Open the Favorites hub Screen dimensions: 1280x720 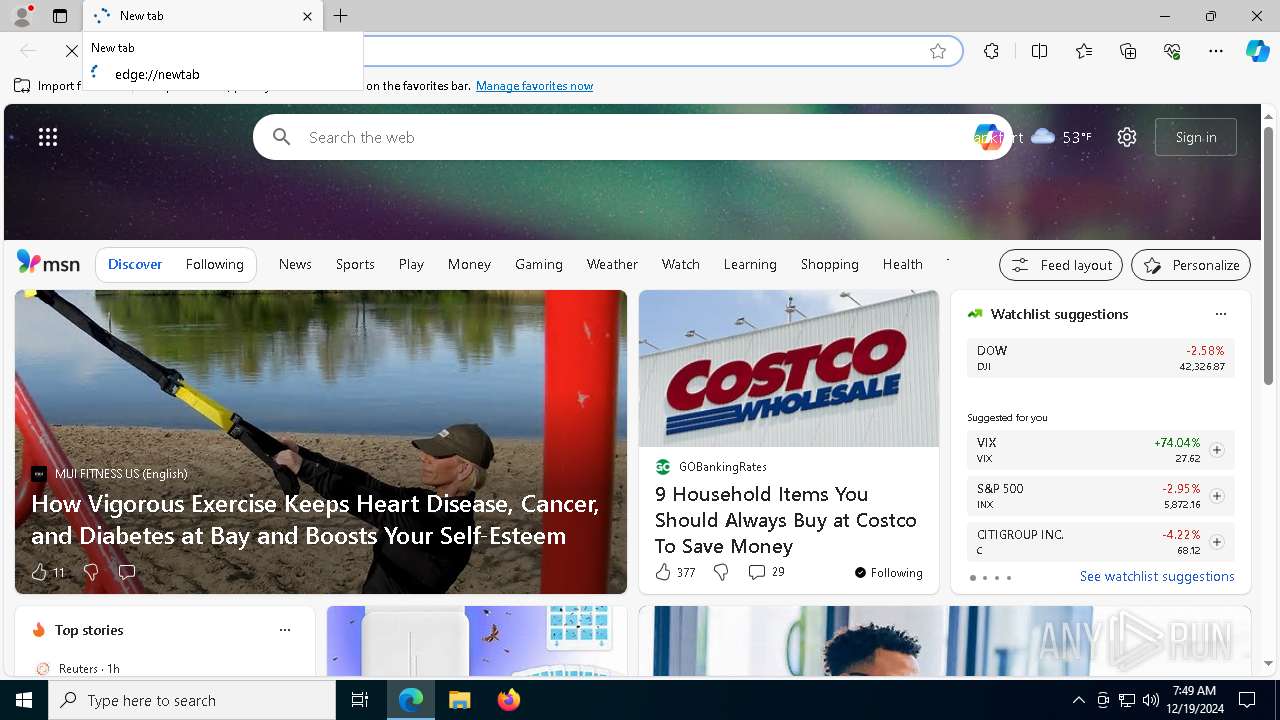(1084, 51)
